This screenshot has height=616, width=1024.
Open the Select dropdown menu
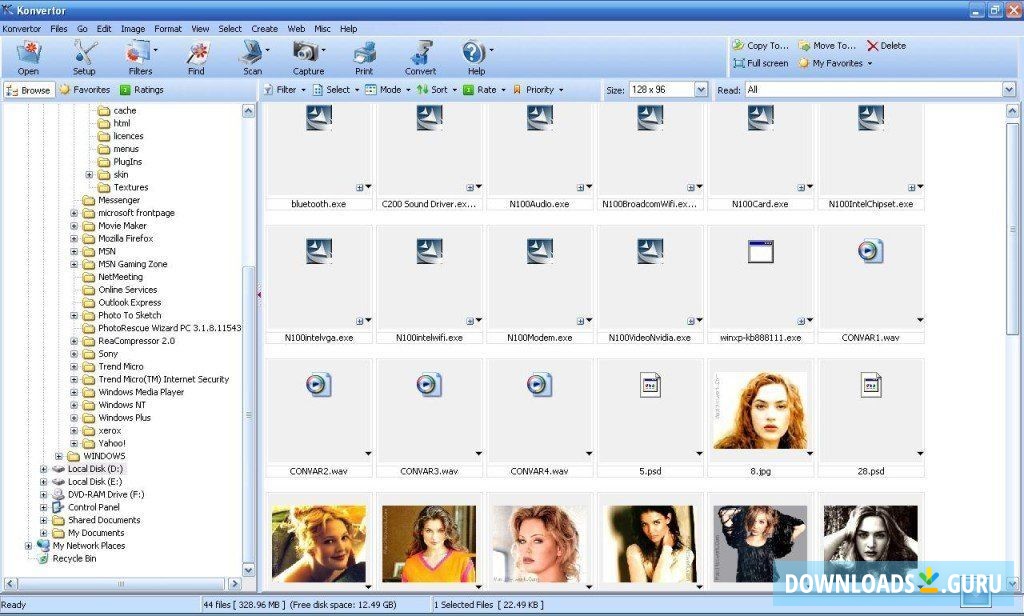(x=336, y=90)
